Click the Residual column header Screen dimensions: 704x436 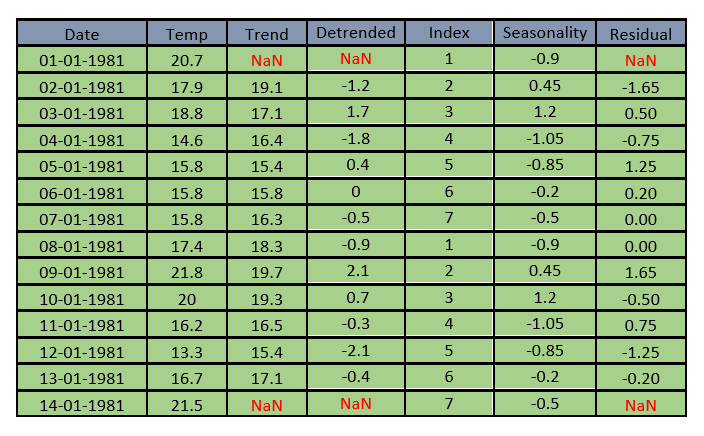[x=639, y=34]
